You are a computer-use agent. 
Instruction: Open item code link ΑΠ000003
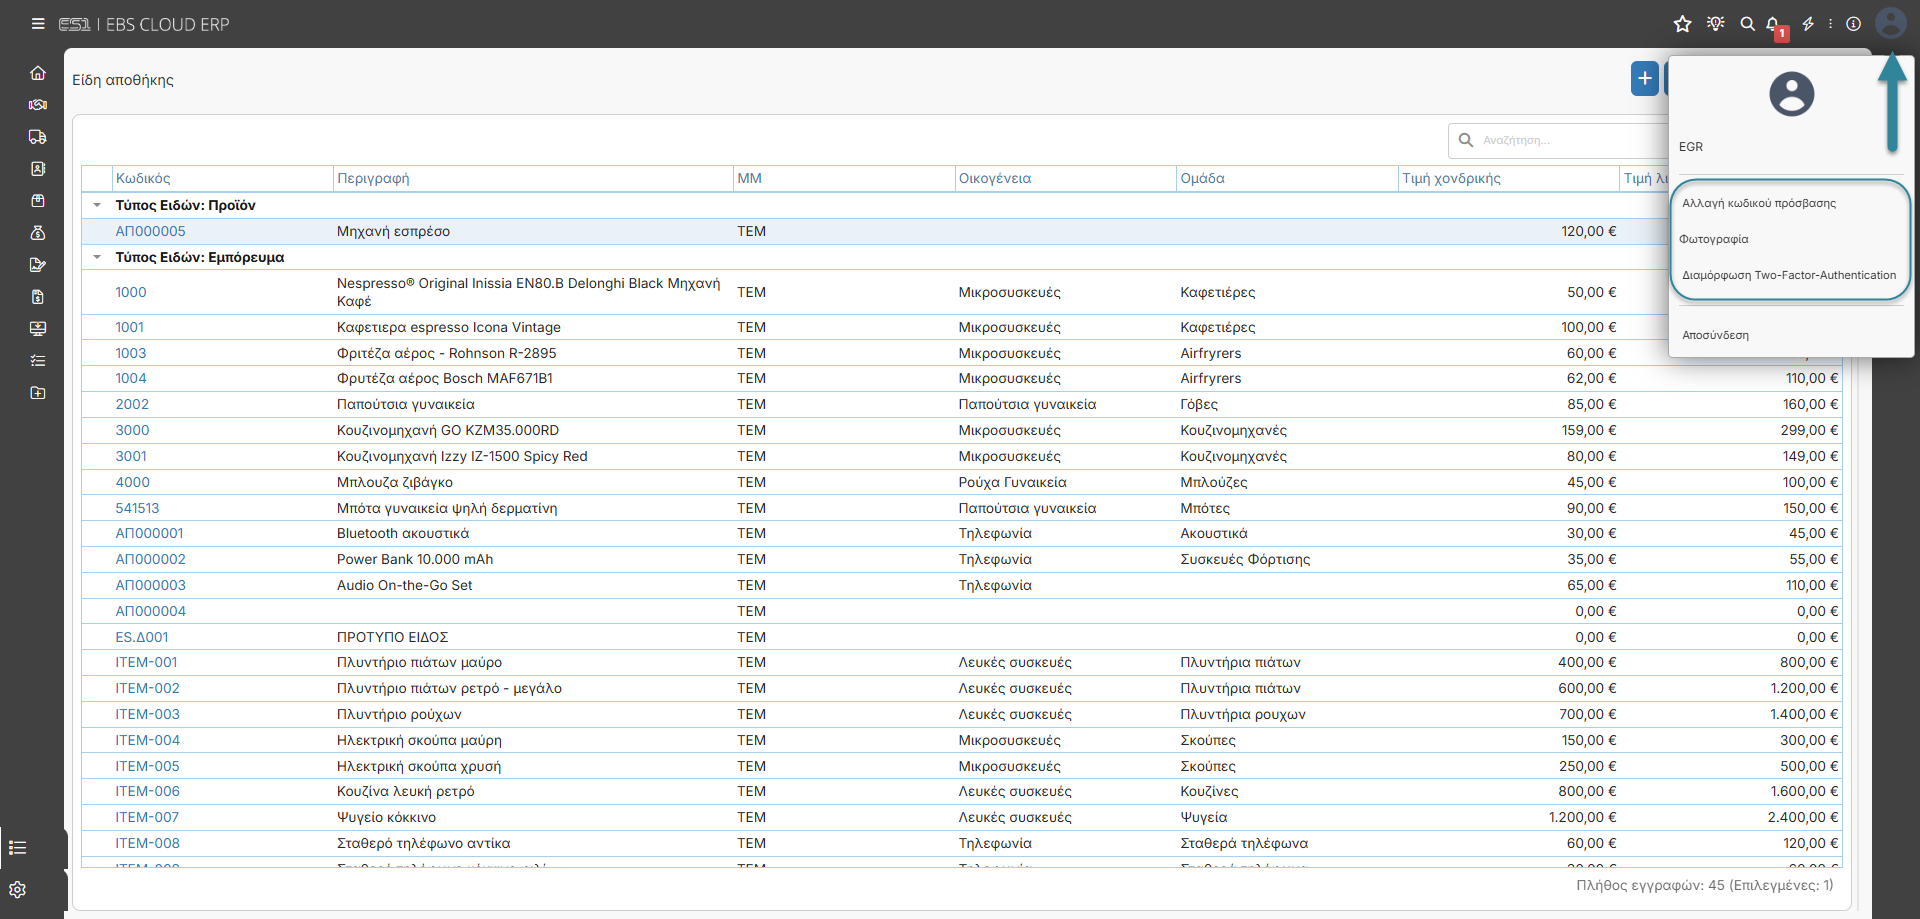150,585
